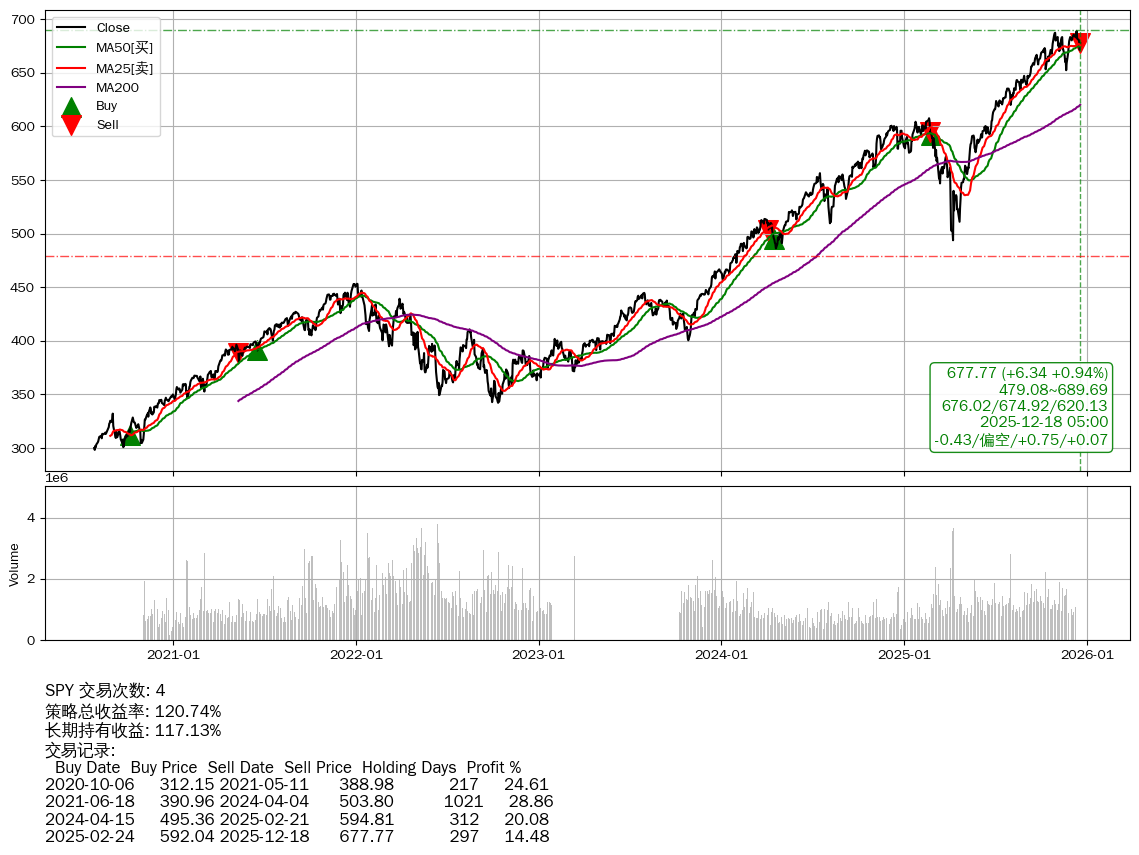The height and width of the screenshot is (855, 1139).
Task: Click the 2025-01 date label on x-axis
Action: [x=904, y=655]
